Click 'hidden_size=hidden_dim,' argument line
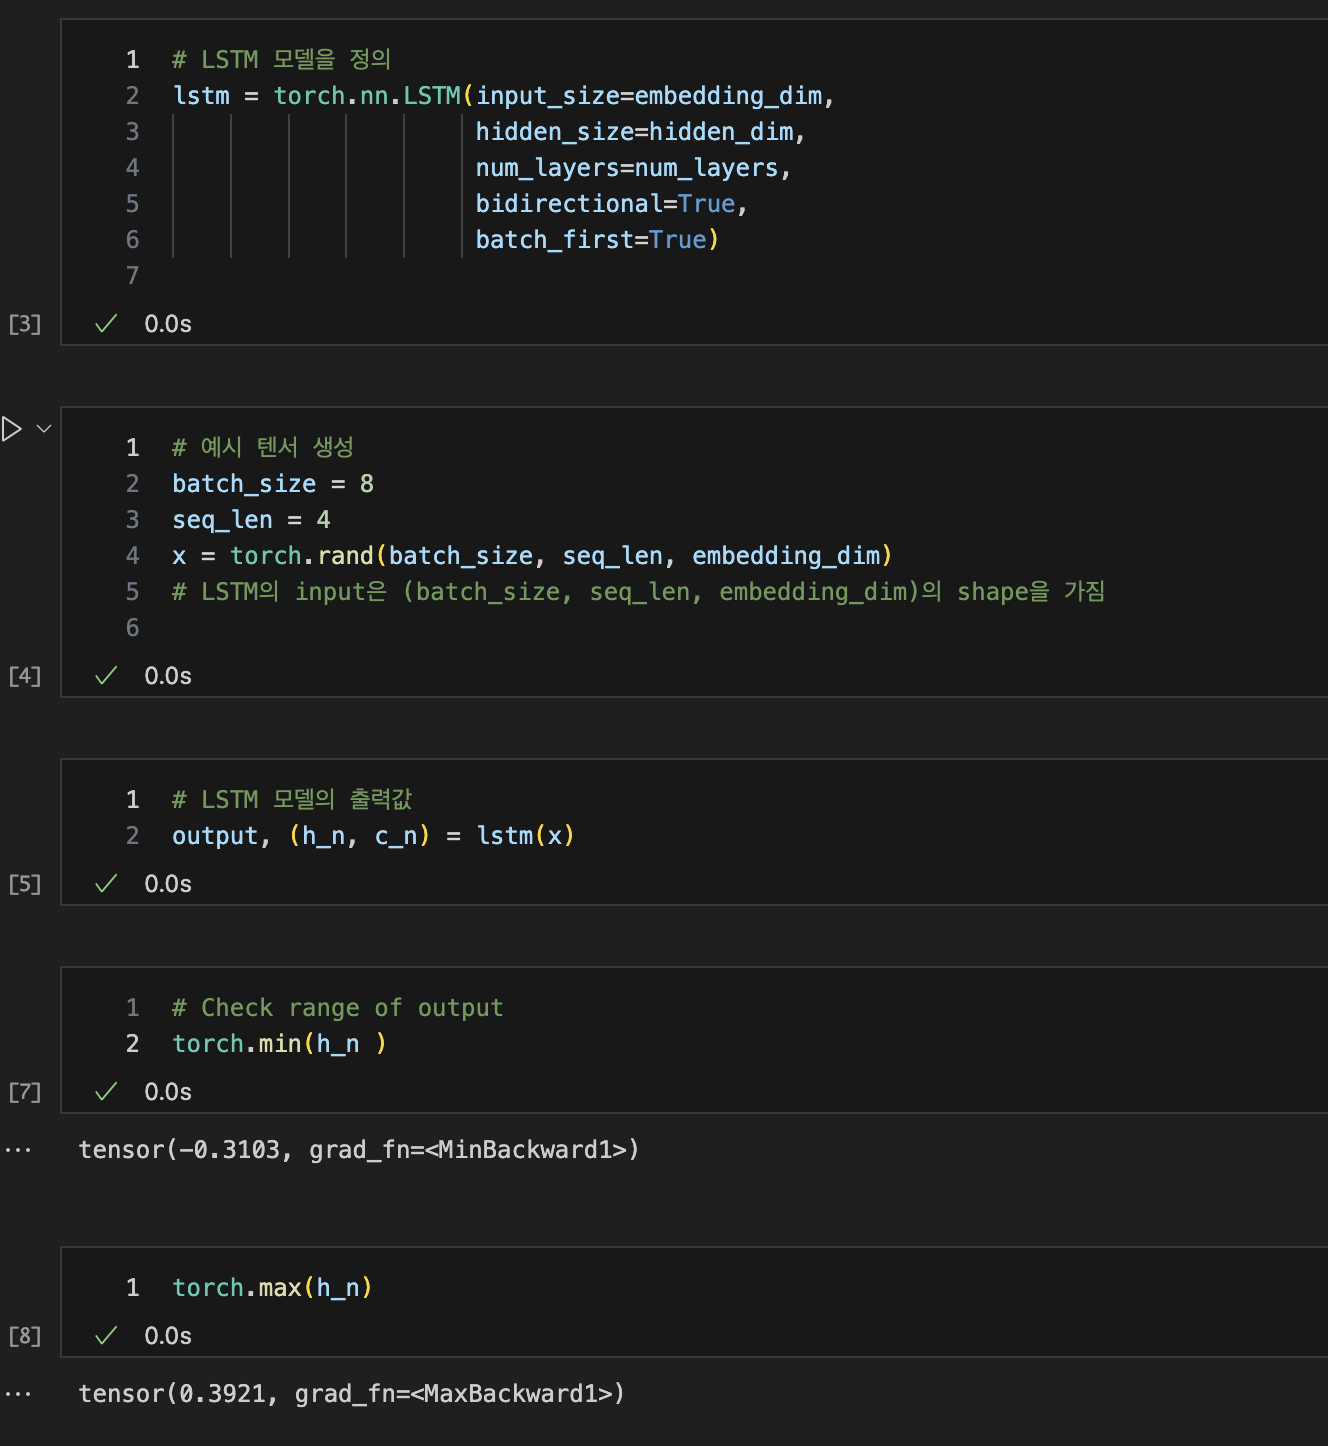 (640, 132)
